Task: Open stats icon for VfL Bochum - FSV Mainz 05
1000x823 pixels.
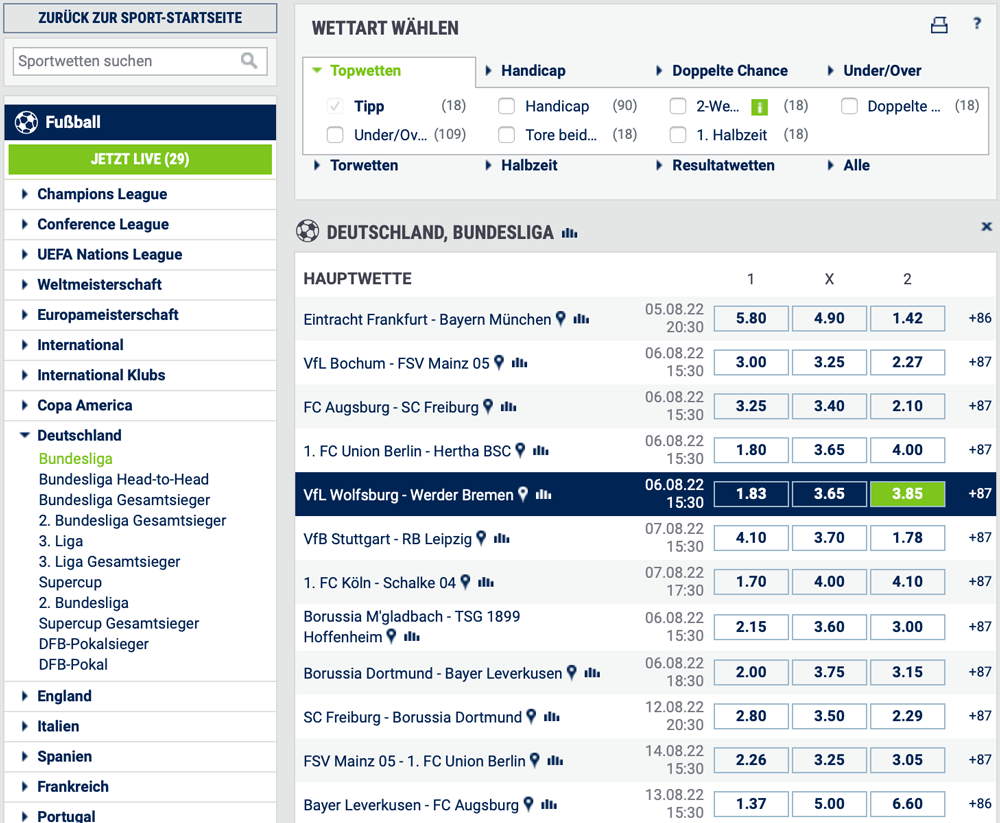Action: pyautogui.click(x=519, y=363)
